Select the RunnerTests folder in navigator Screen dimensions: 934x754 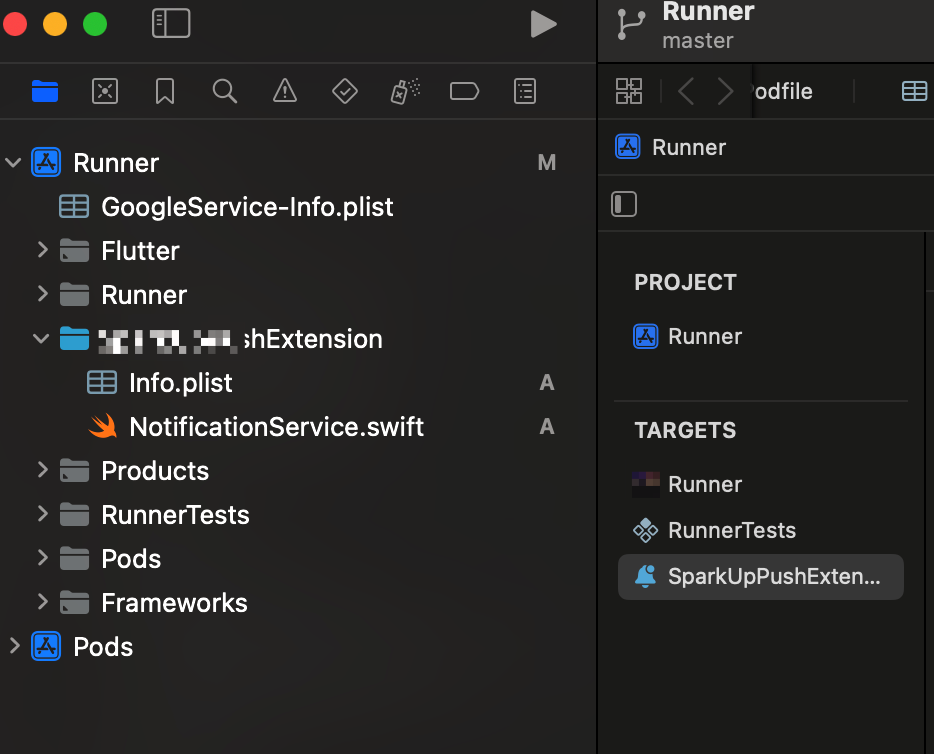pyautogui.click(x=175, y=515)
